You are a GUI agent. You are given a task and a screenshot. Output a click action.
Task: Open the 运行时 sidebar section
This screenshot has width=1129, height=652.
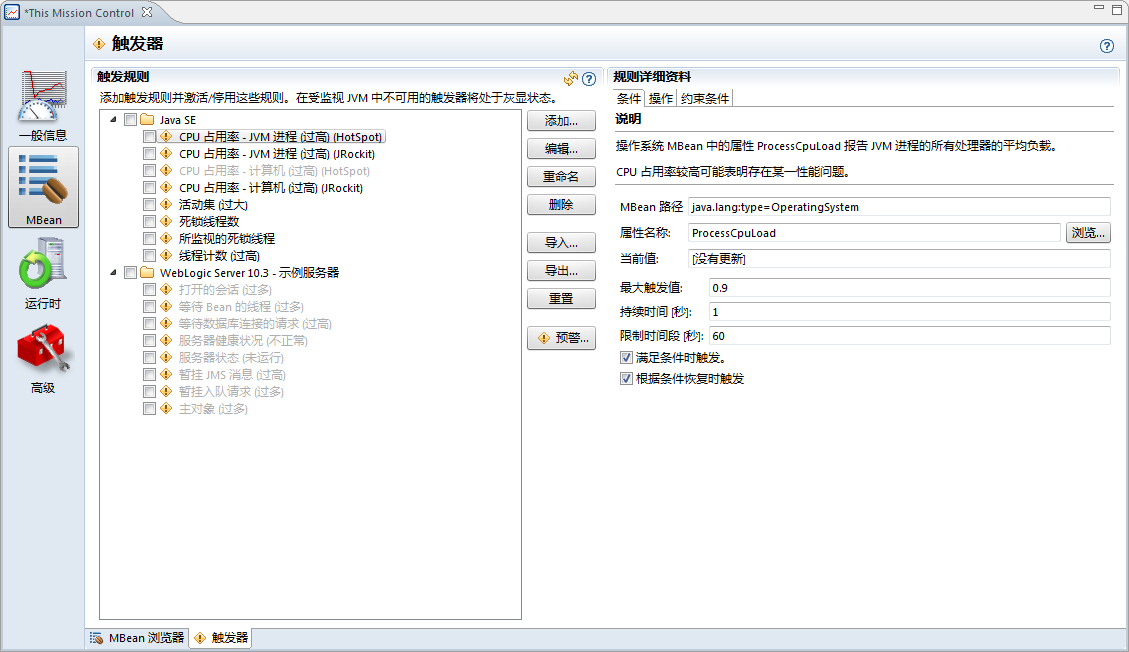click(x=43, y=272)
